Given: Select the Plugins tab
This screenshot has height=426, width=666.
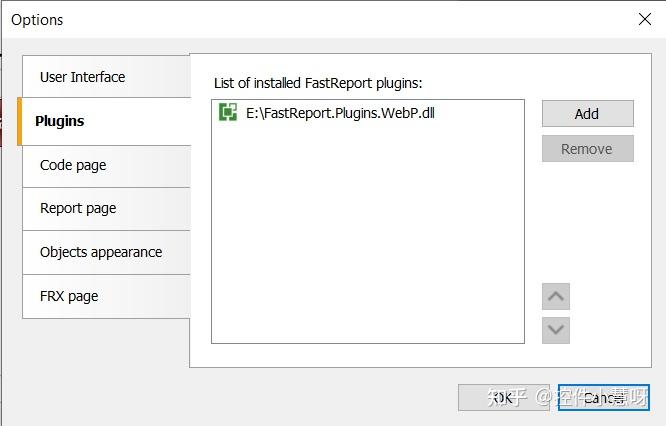Looking at the screenshot, I should (x=60, y=121).
